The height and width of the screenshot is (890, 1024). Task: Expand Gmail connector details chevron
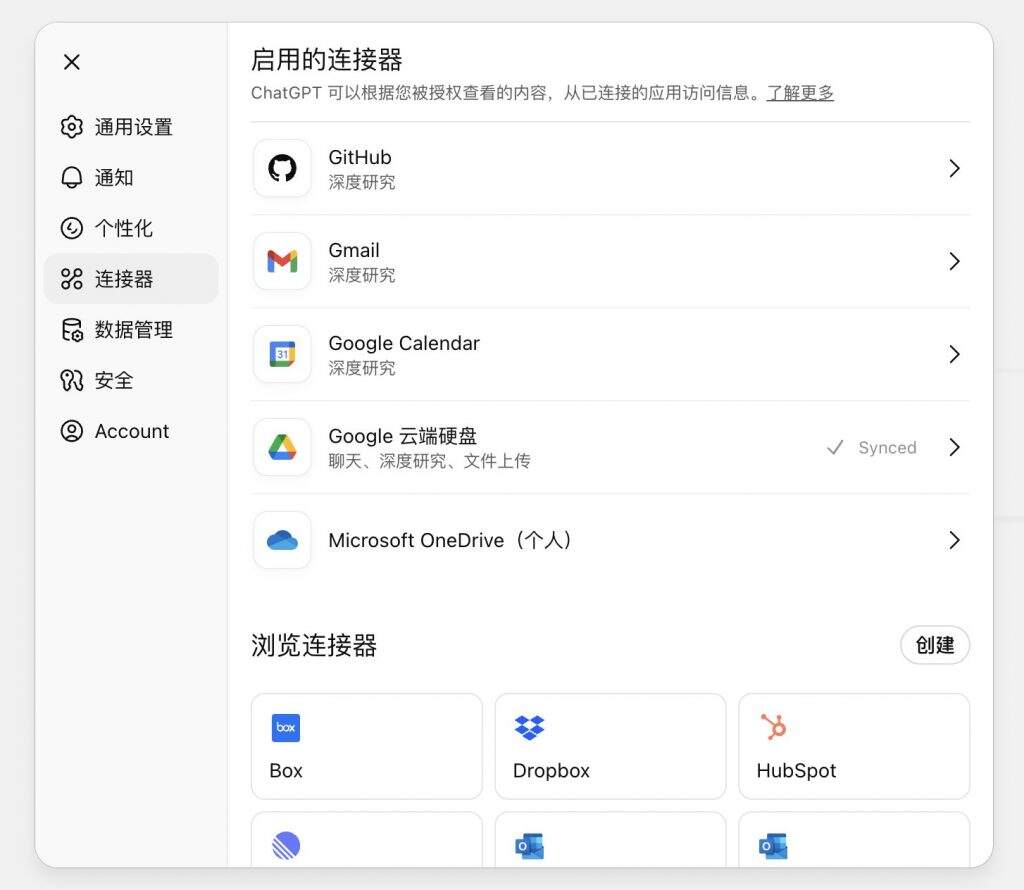pos(953,261)
